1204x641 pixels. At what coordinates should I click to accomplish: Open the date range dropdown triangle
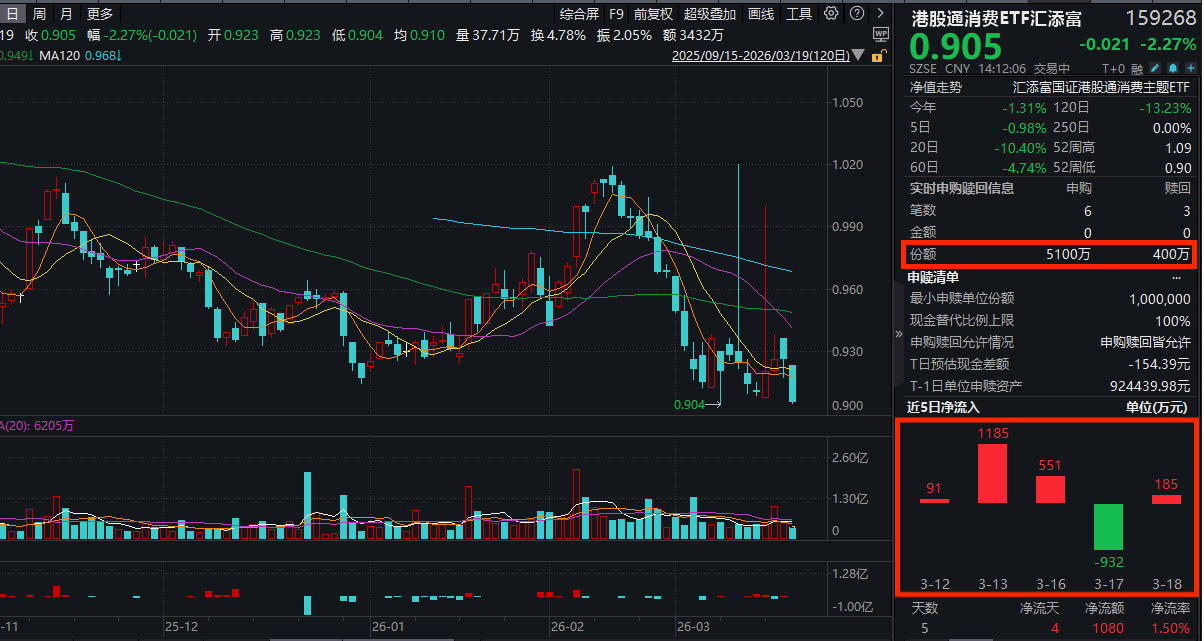tap(859, 57)
